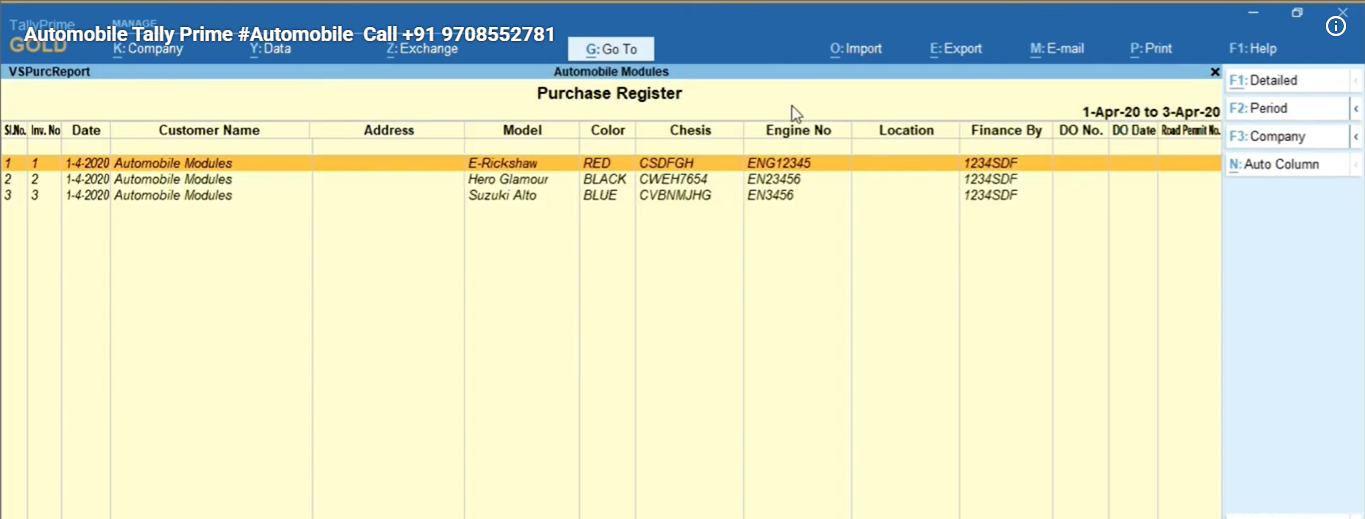Viewport: 1365px width, 519px height.
Task: Click the VSPurcReport label
Action: pos(49,72)
